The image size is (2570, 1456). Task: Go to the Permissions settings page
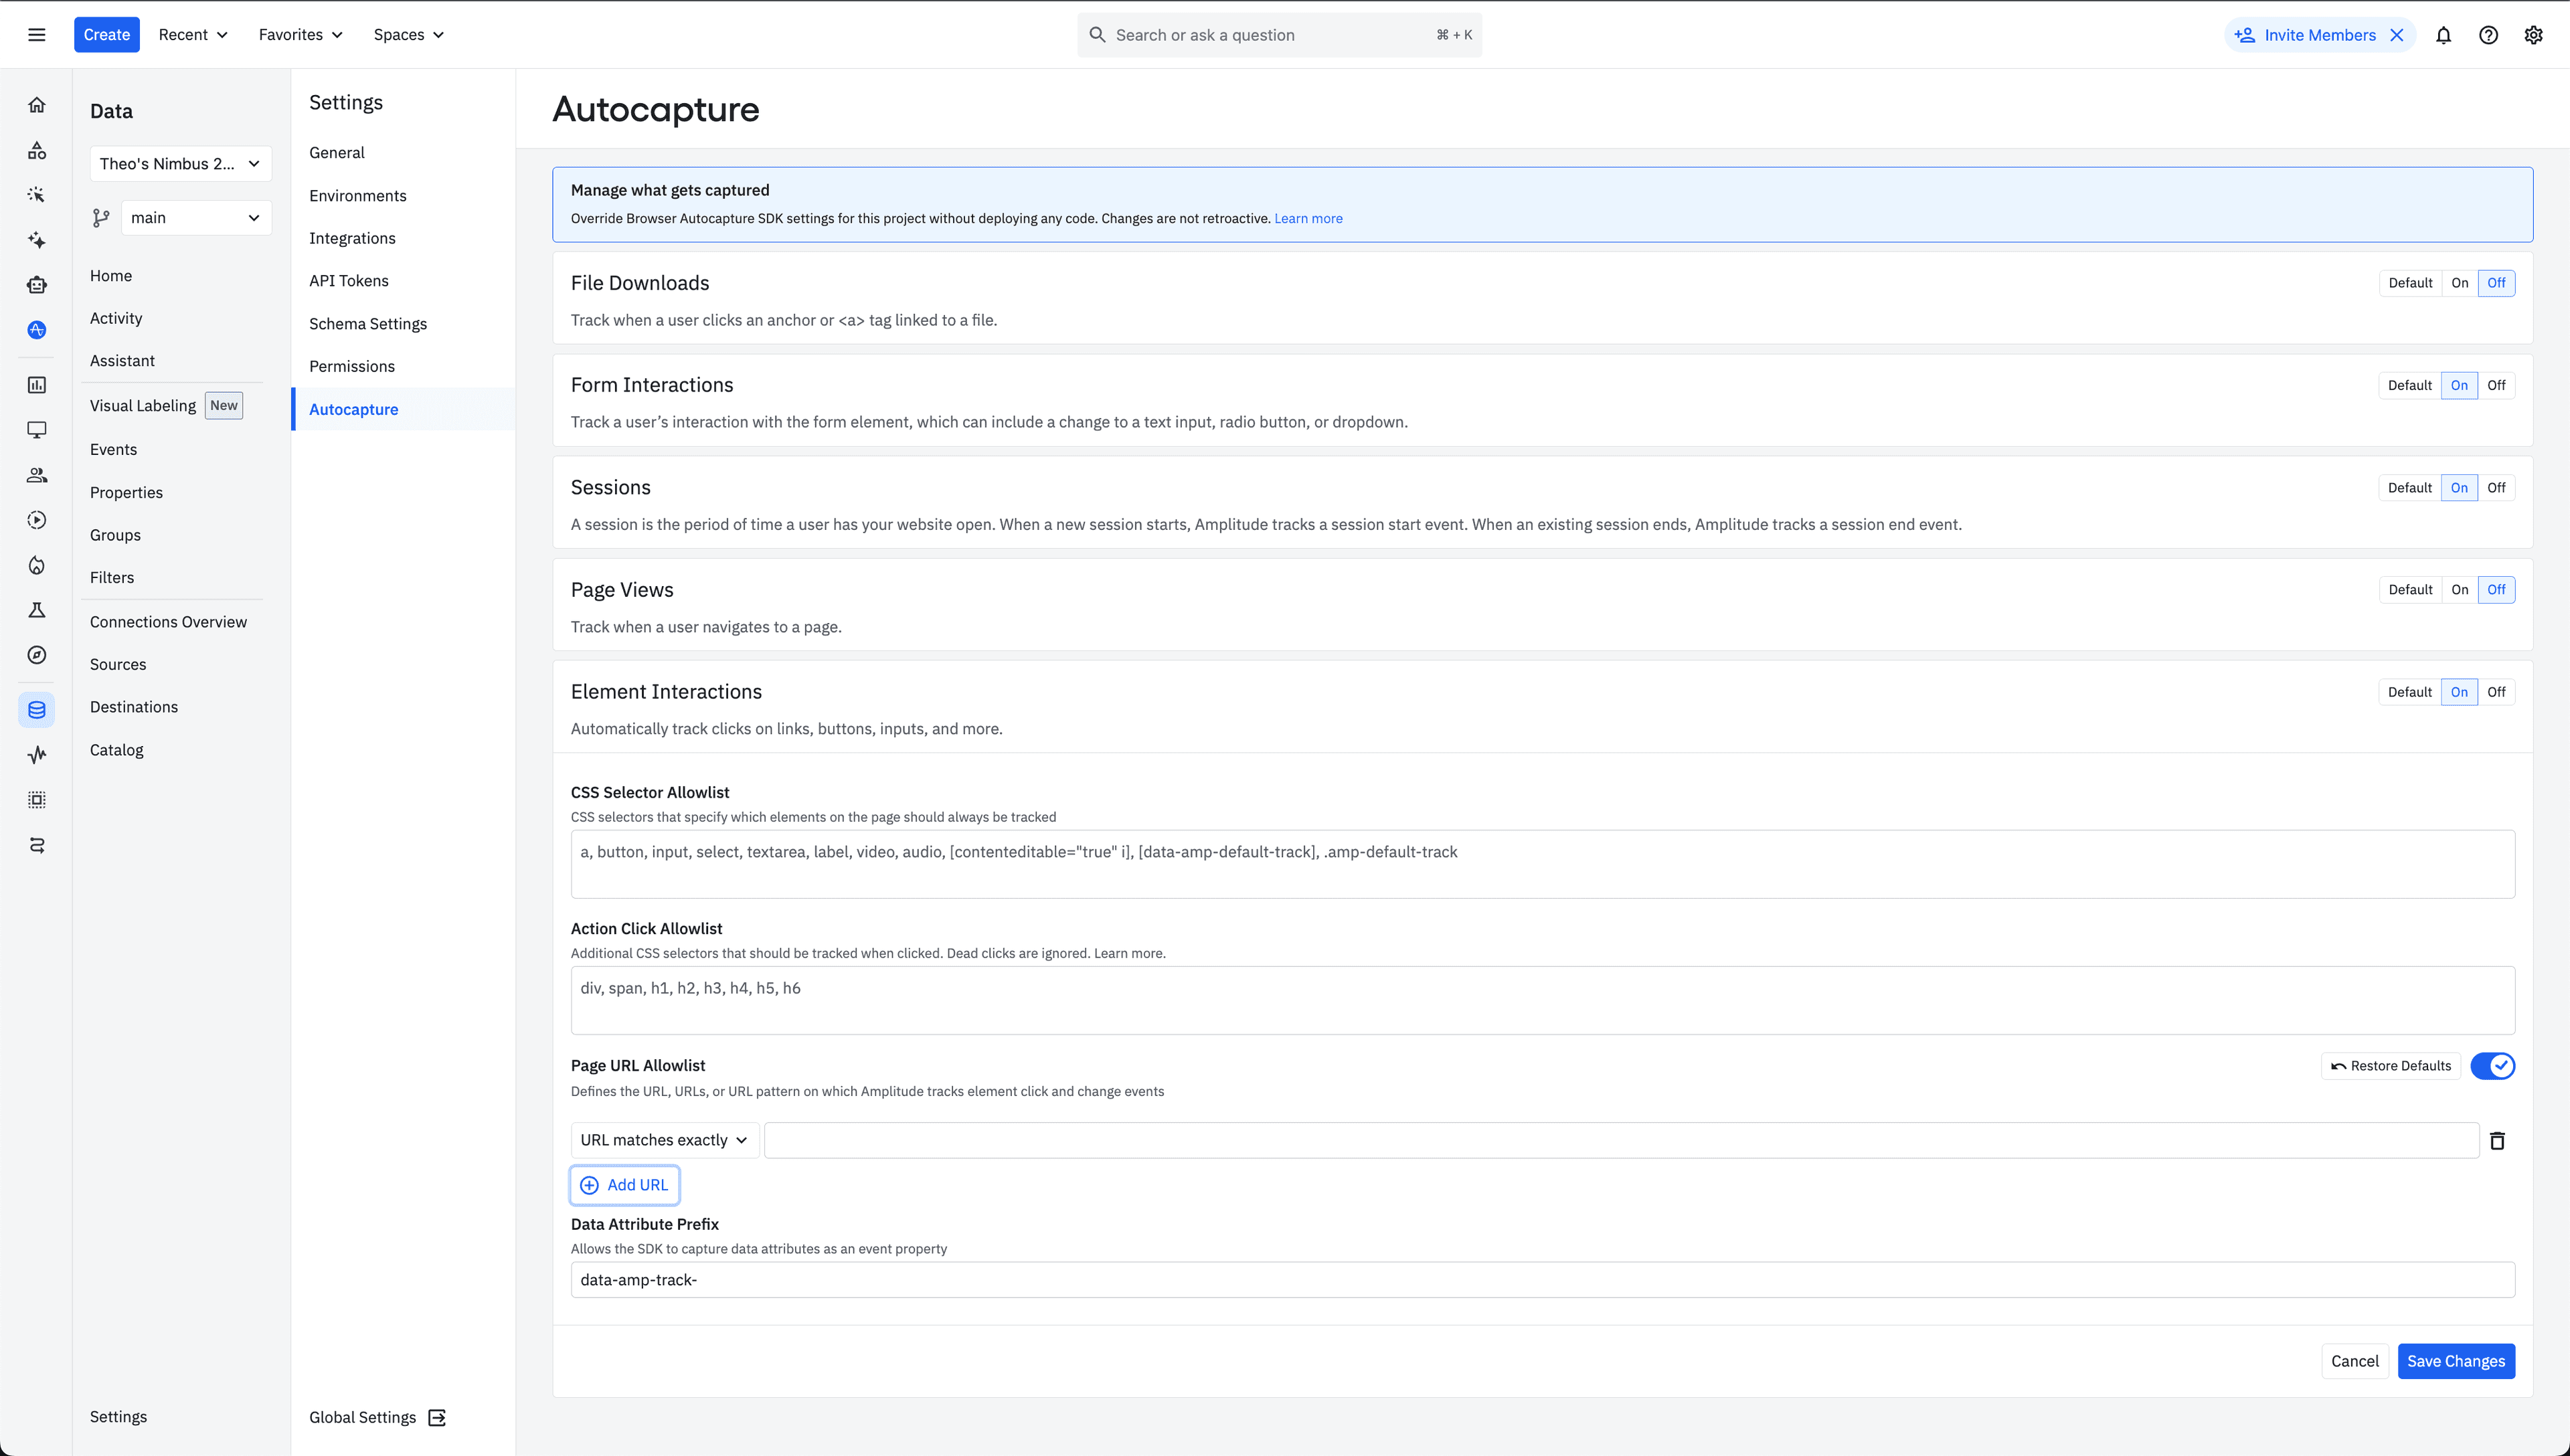coord(352,366)
